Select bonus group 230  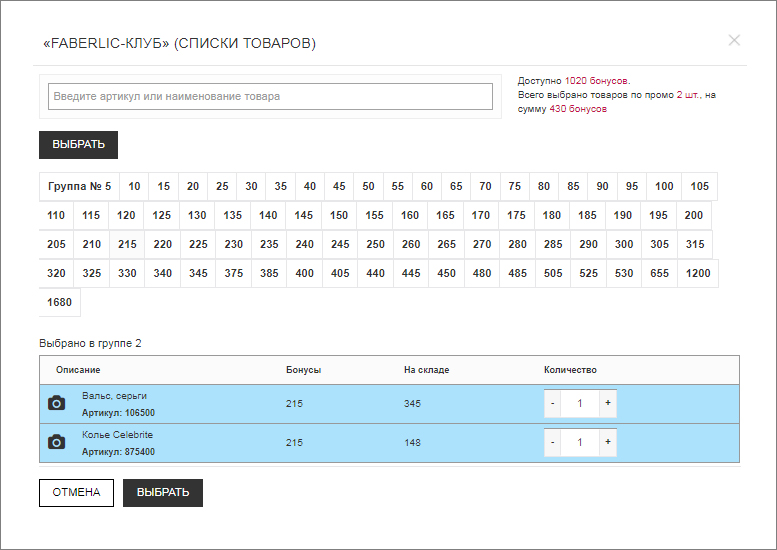pos(233,244)
